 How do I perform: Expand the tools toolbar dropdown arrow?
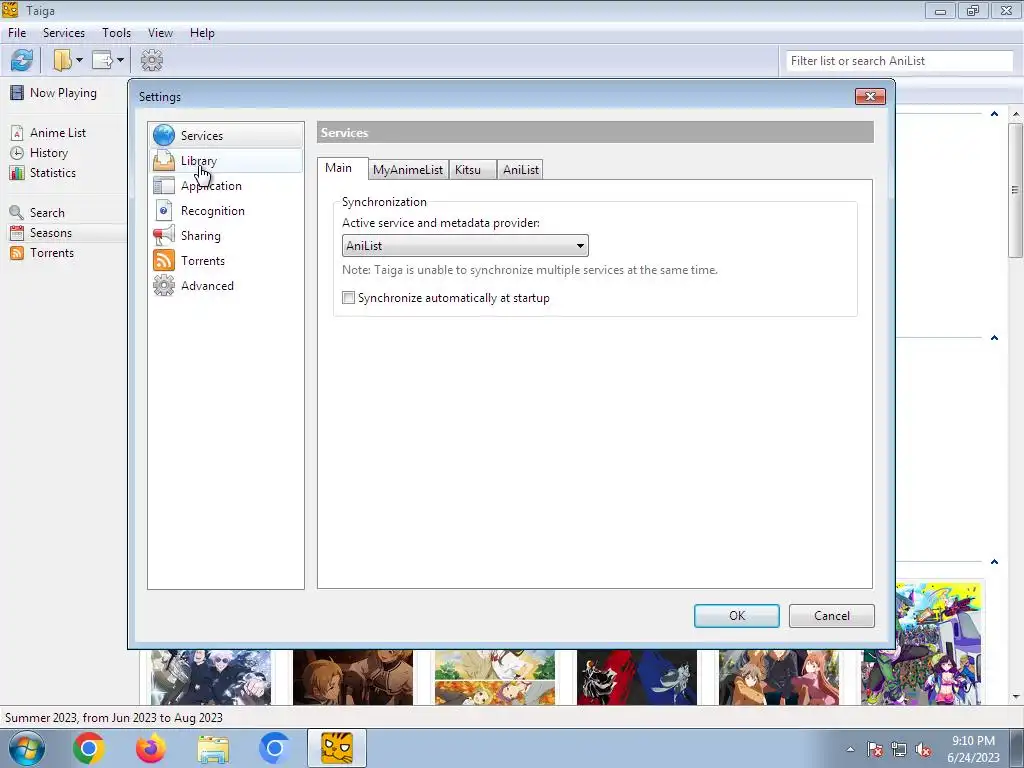coord(120,61)
